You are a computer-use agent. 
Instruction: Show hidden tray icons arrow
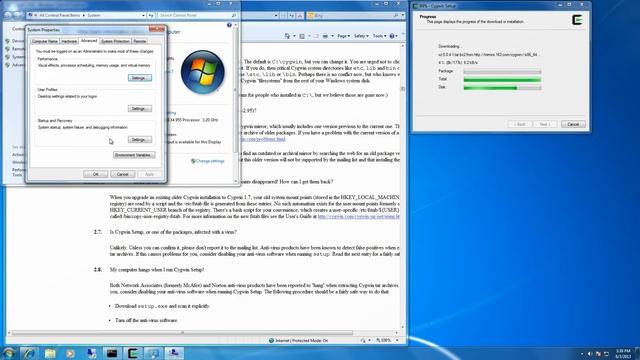tap(582, 354)
